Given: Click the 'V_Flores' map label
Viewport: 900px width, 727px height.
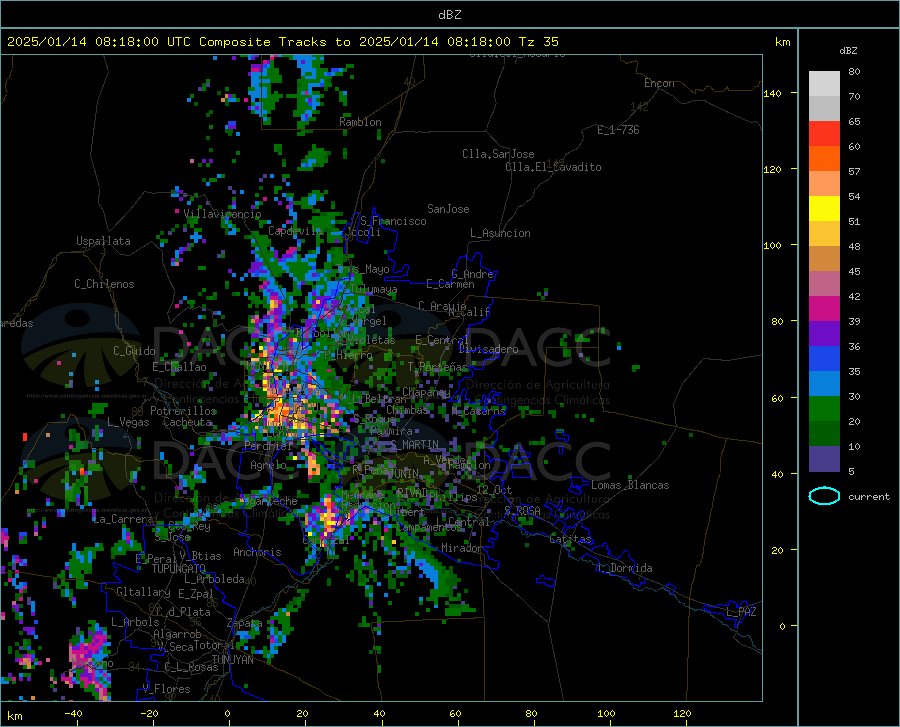Looking at the screenshot, I should 166,689.
